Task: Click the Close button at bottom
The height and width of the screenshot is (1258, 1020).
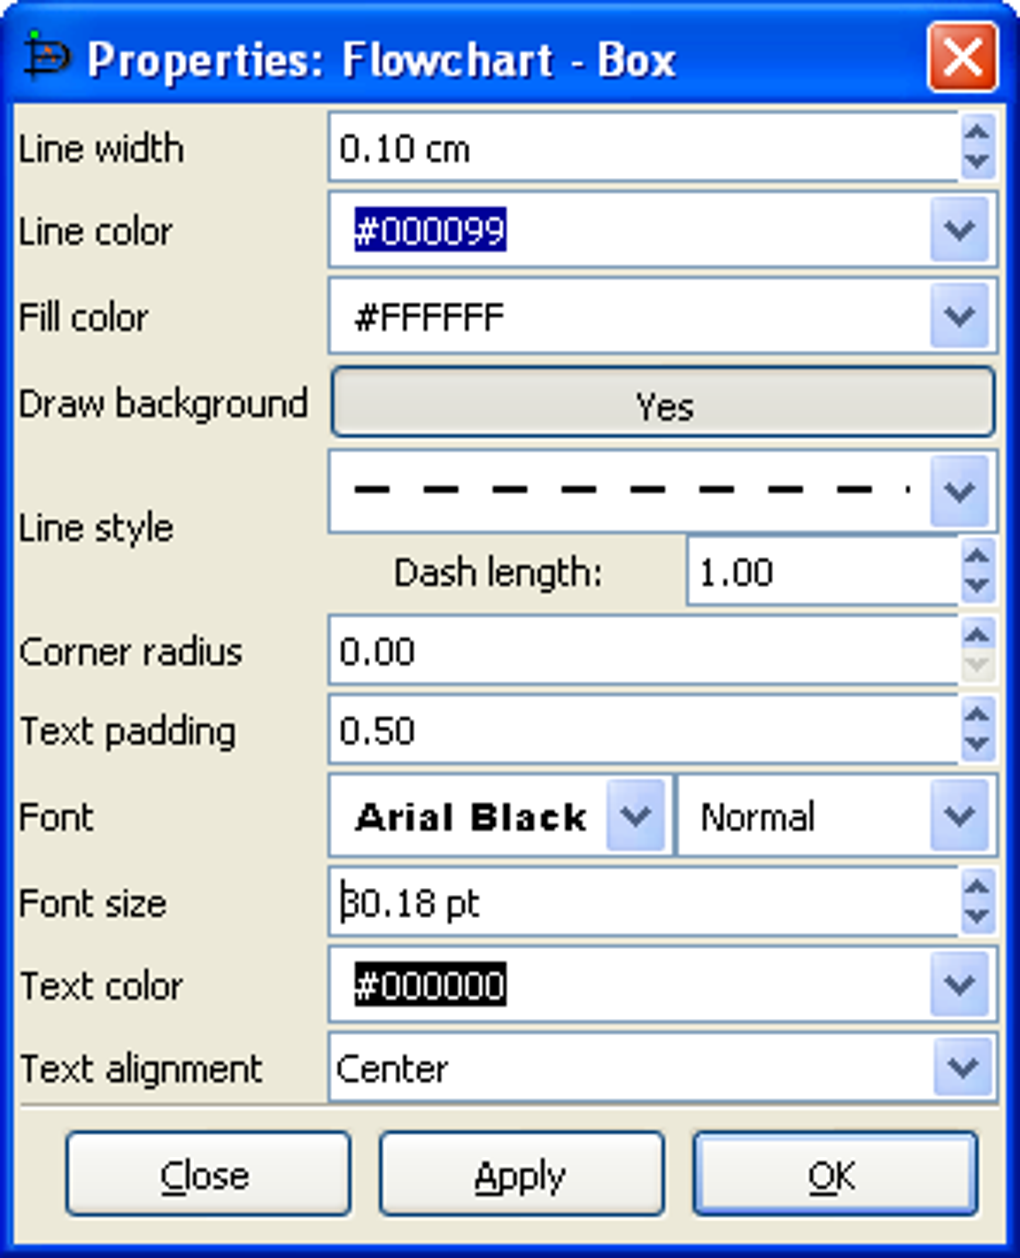Action: (x=207, y=1175)
